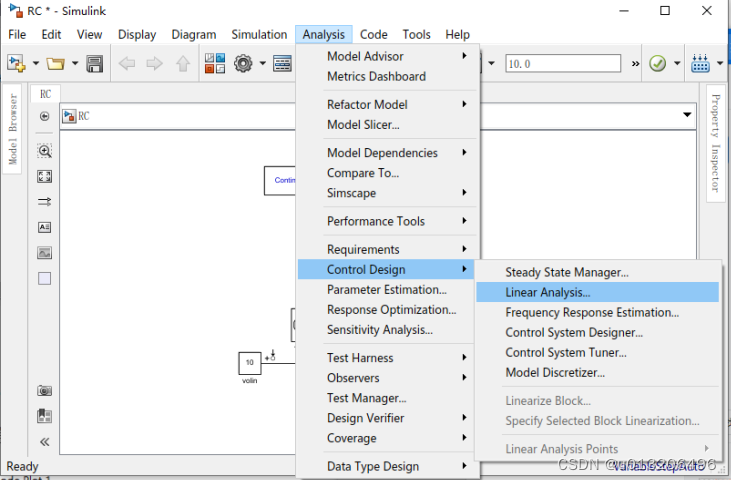Viewport: 731px width, 480px height.
Task: Select Model Discretizer... entry
Action: (597, 372)
